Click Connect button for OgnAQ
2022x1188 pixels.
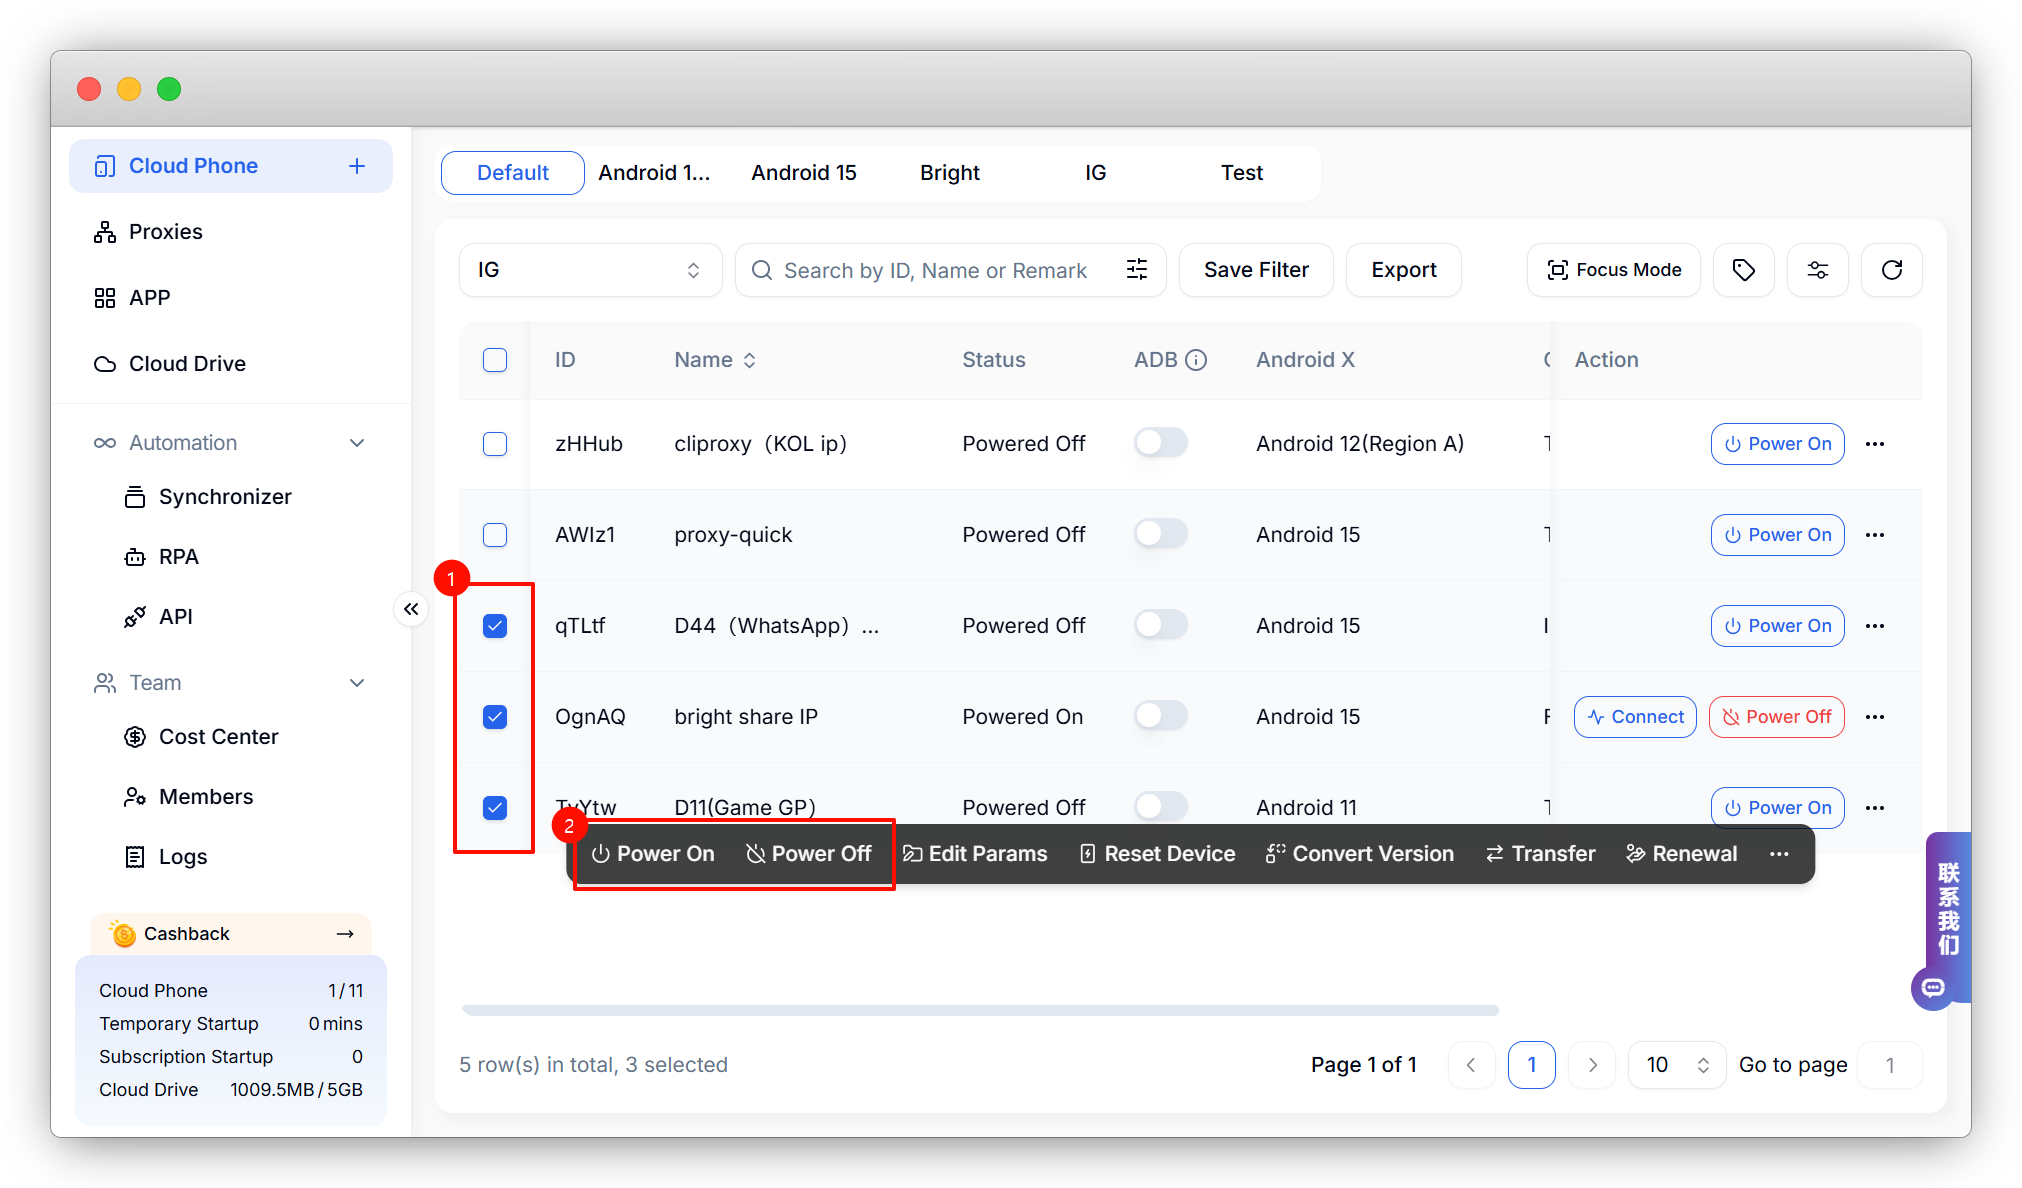point(1635,717)
